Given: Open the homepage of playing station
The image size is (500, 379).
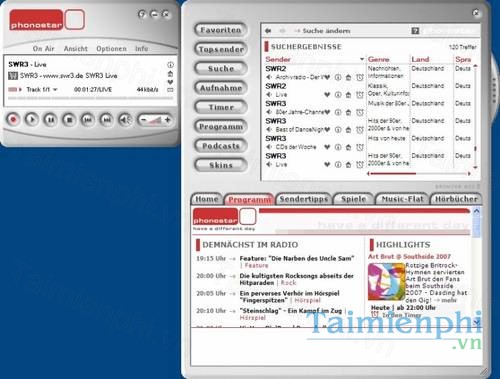Looking at the screenshot, I should (170, 74).
